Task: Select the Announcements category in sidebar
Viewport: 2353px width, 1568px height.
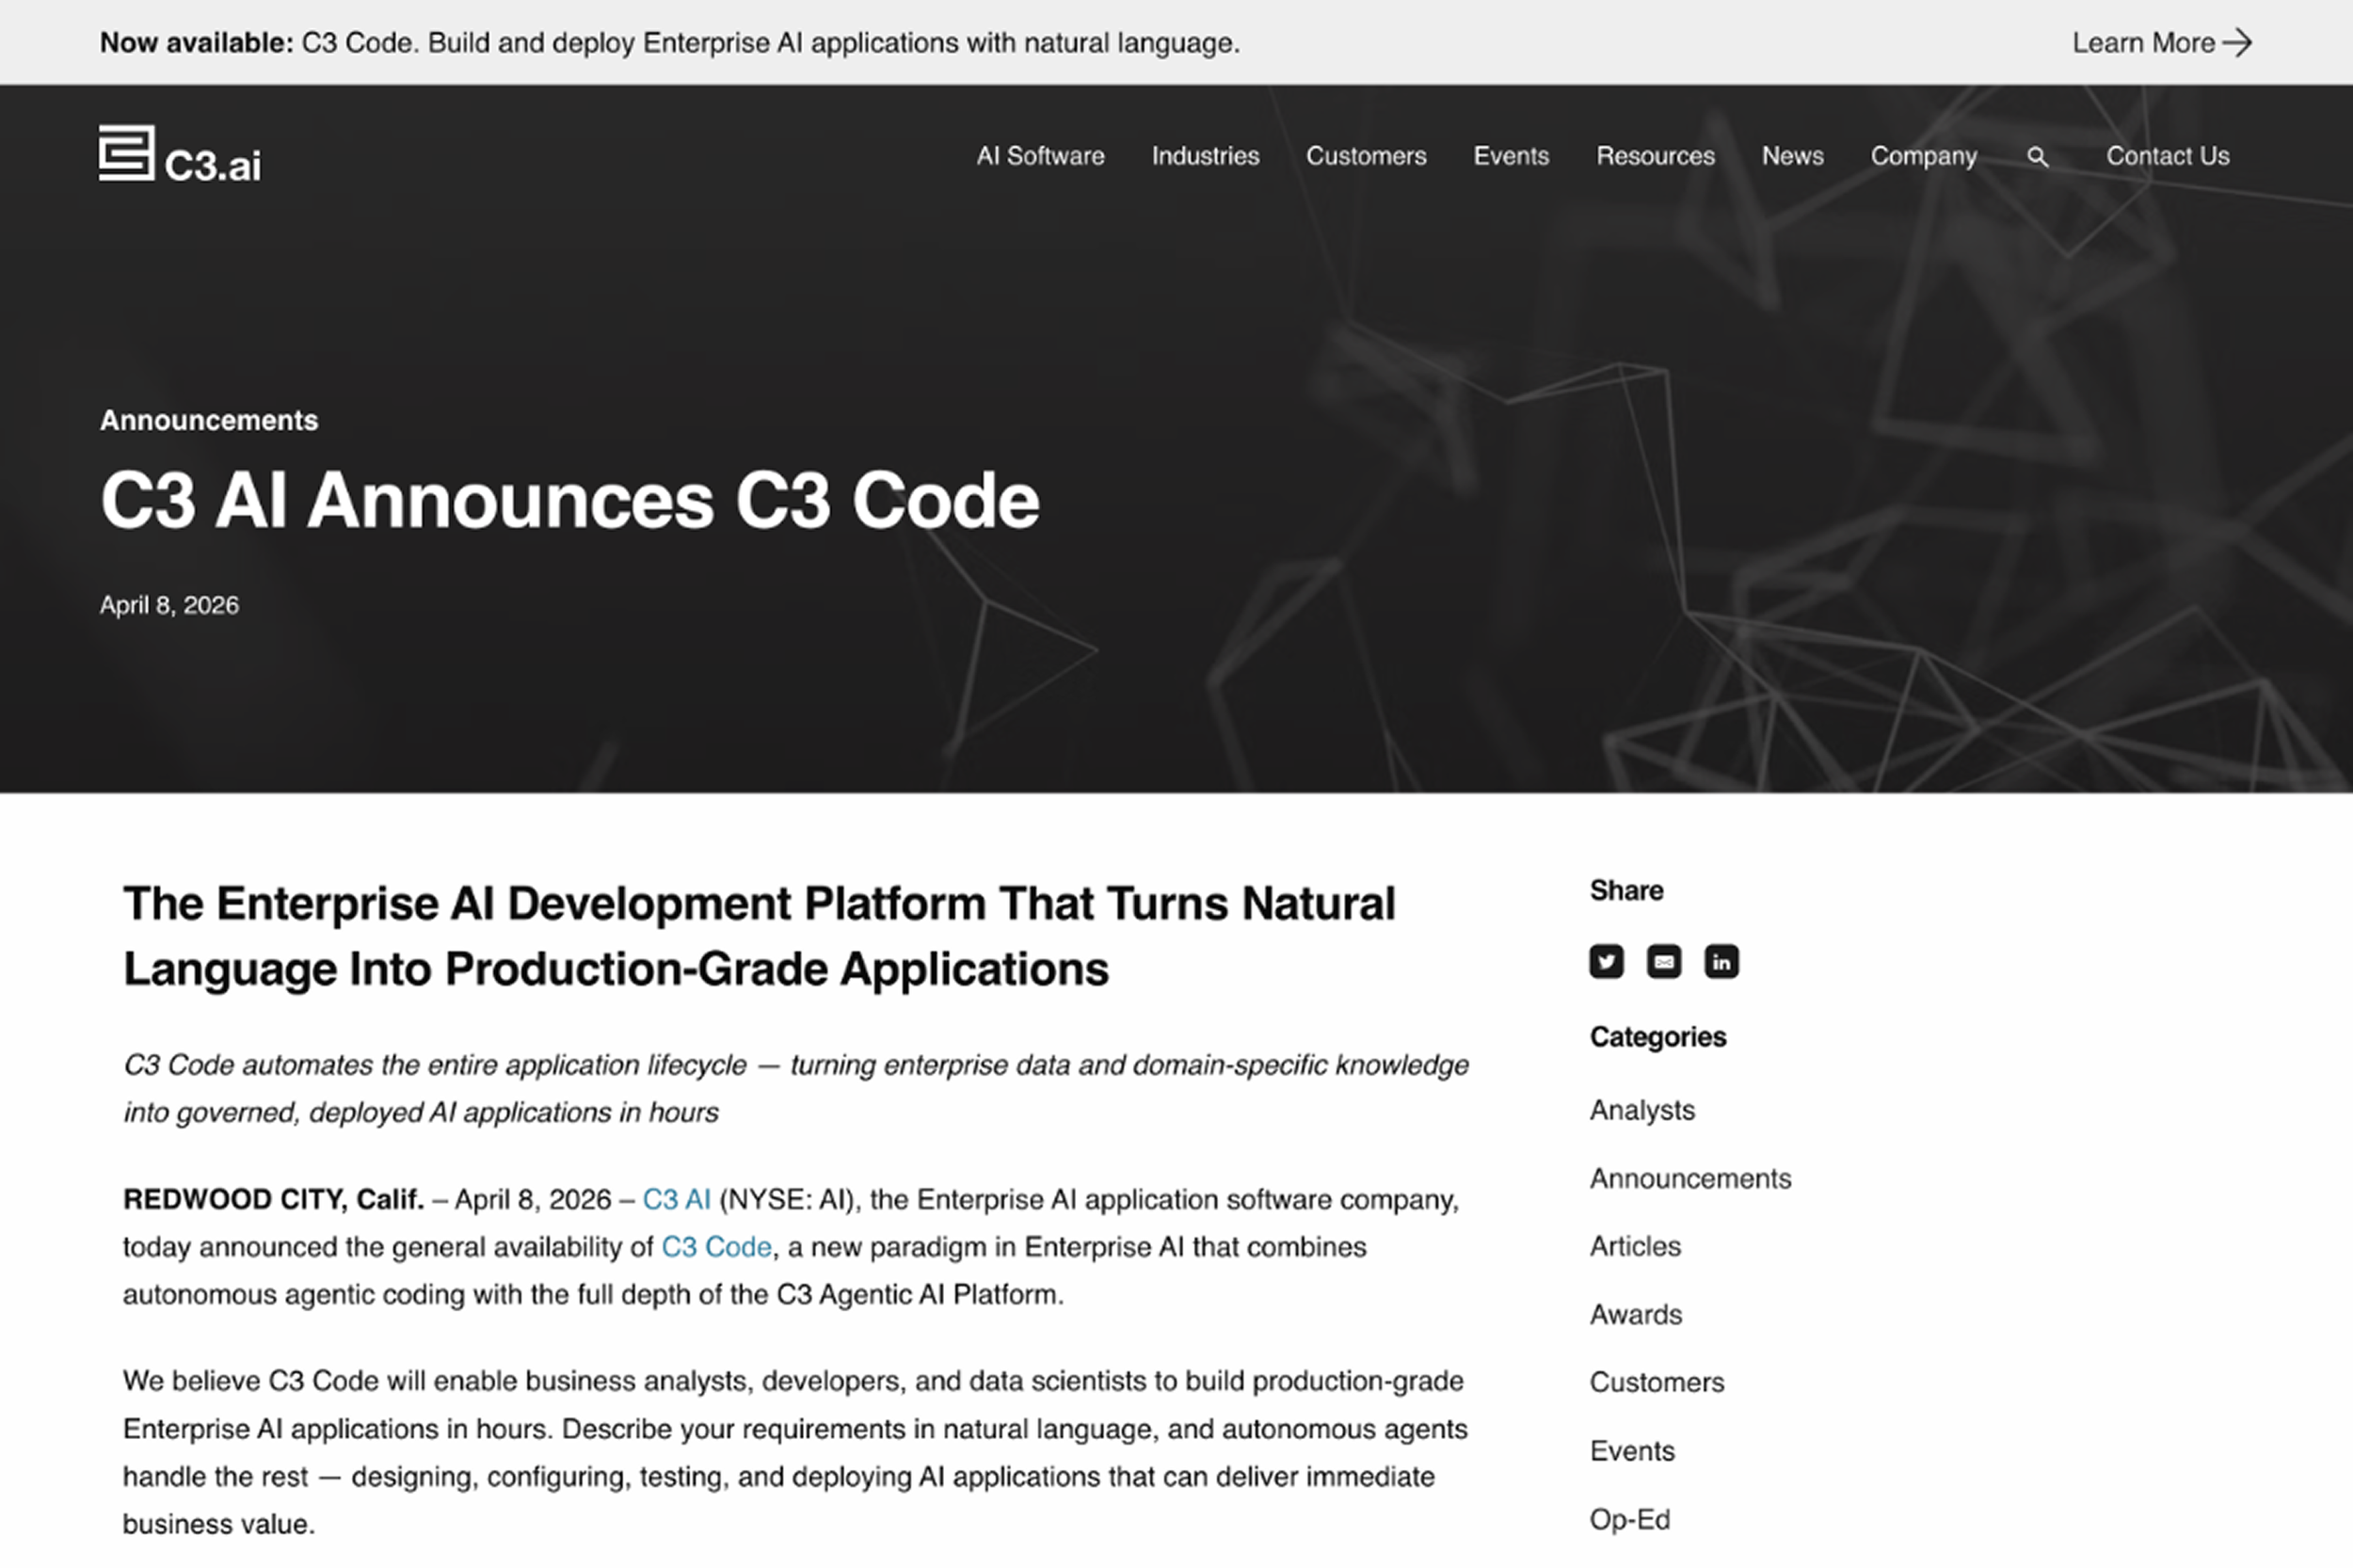Action: 1690,1178
